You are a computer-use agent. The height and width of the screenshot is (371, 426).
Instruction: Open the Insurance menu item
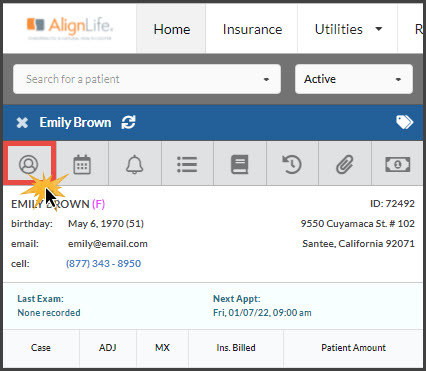(x=252, y=29)
